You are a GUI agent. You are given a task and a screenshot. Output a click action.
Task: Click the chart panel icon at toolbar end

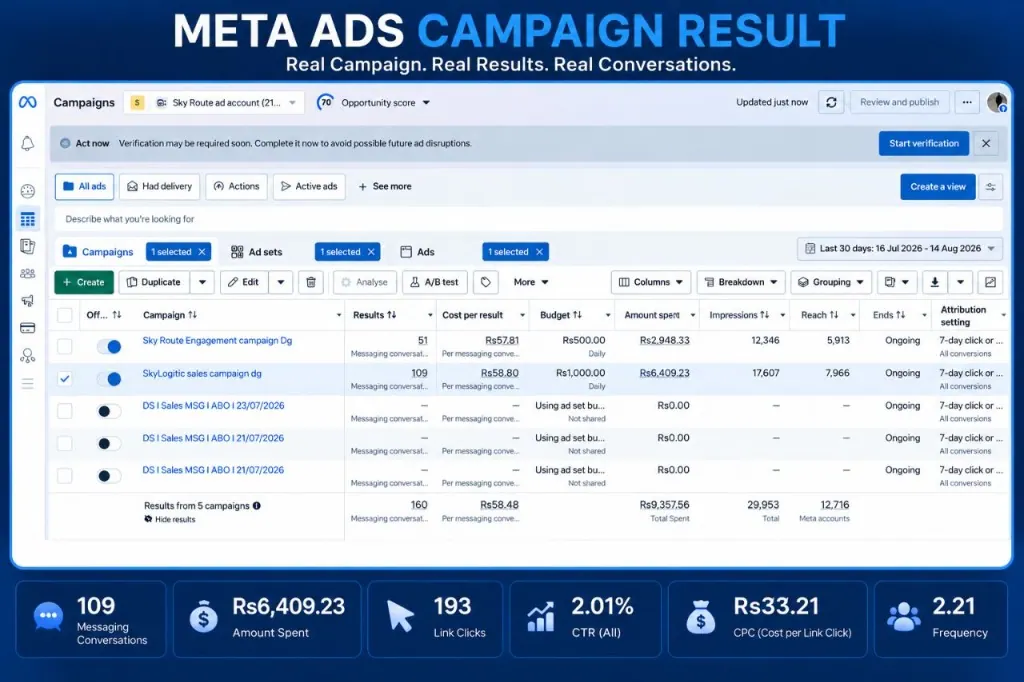tap(991, 282)
